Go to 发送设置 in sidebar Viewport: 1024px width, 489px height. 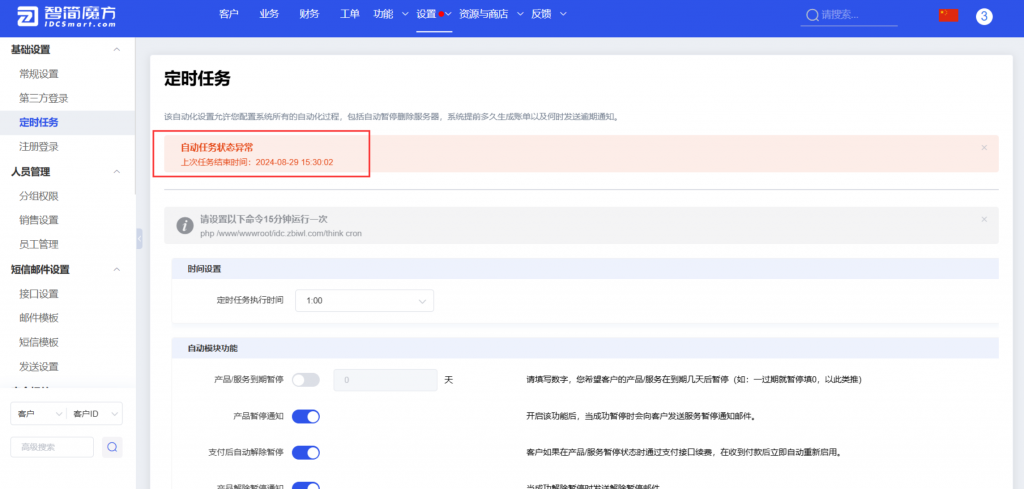point(39,366)
